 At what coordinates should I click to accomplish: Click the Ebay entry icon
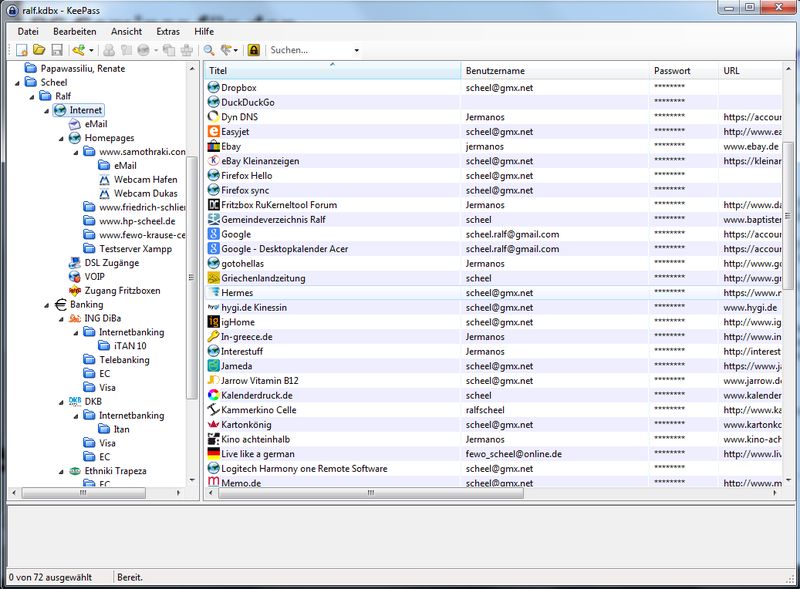(214, 146)
